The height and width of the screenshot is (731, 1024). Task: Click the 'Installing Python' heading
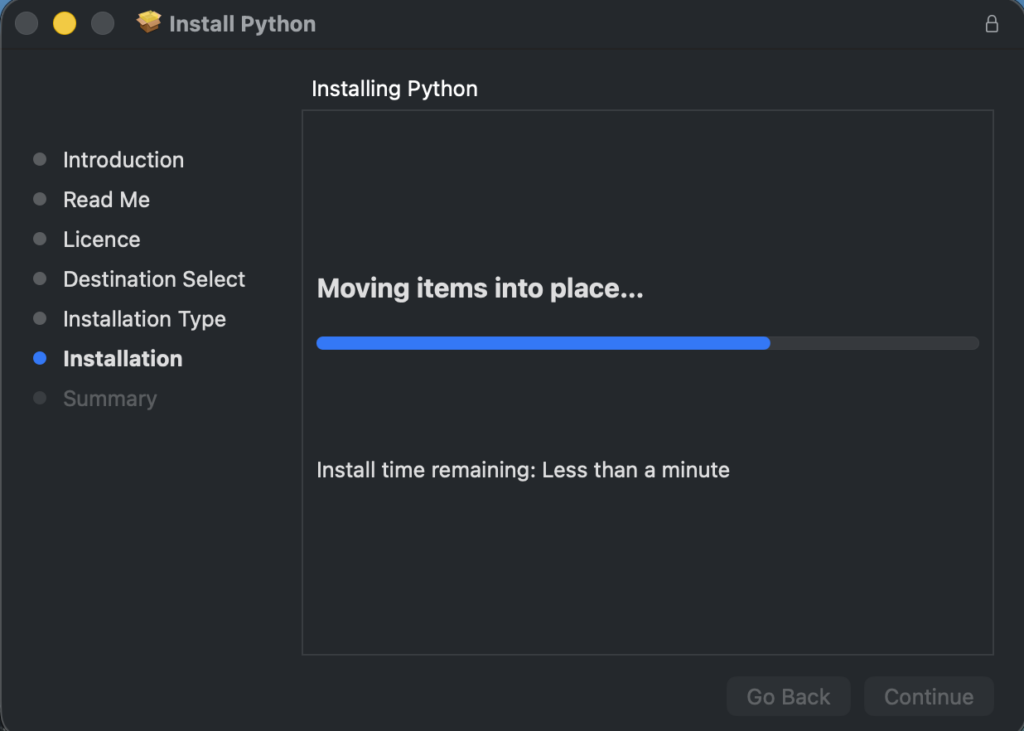coord(394,89)
